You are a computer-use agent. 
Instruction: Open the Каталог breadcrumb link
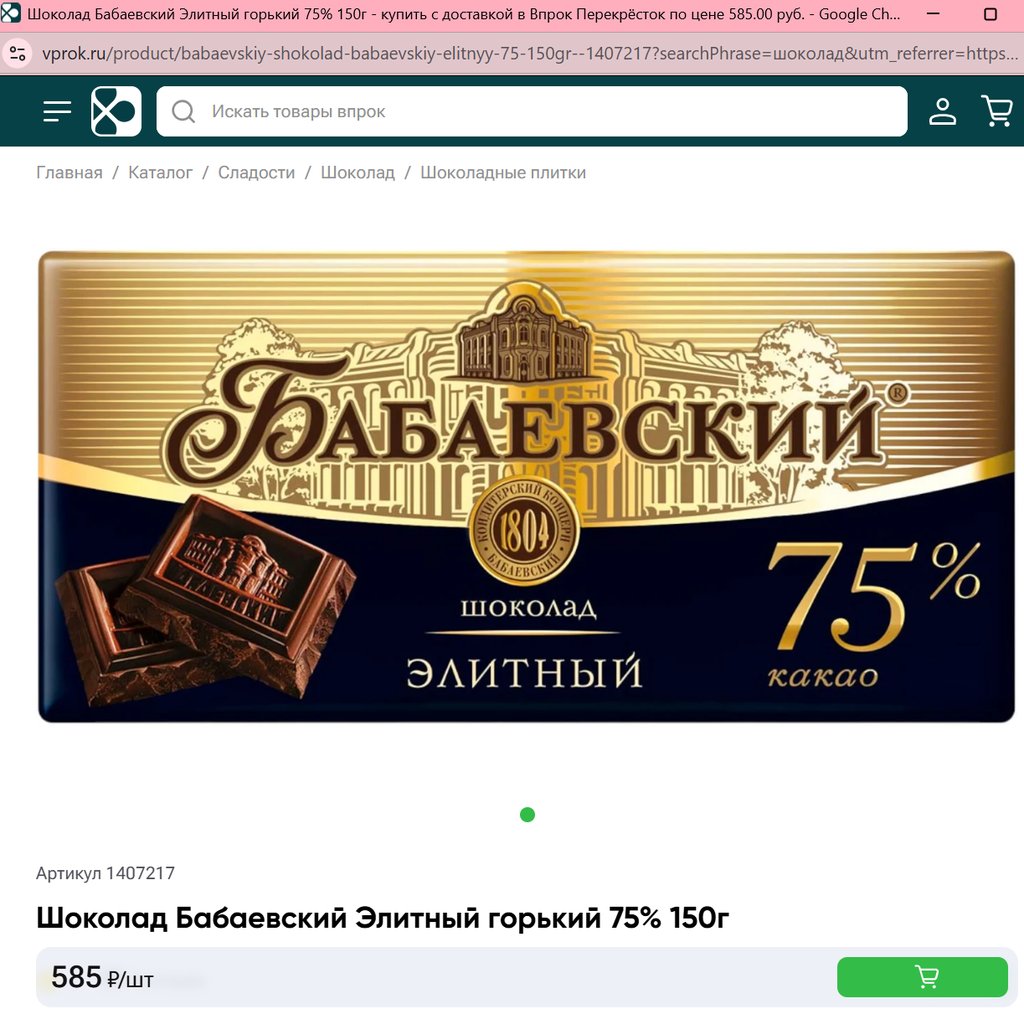(160, 173)
